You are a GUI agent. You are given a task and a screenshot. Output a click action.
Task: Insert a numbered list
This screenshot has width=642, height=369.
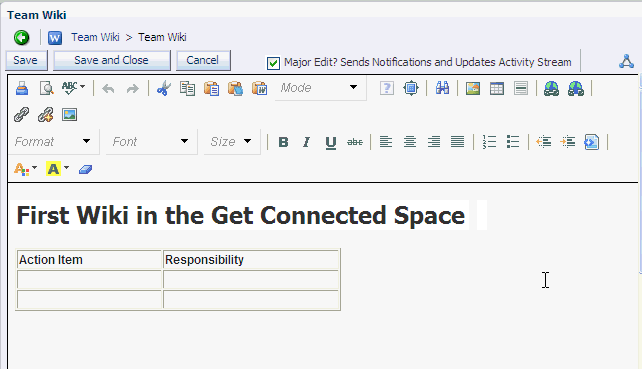coord(489,142)
